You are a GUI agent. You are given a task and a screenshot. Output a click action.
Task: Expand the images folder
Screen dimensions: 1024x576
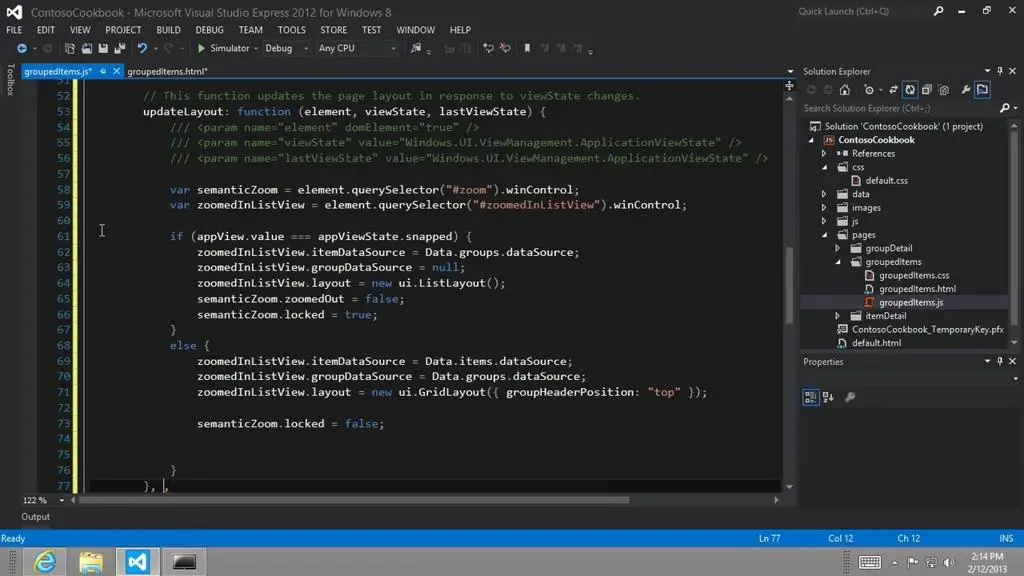pyautogui.click(x=824, y=208)
